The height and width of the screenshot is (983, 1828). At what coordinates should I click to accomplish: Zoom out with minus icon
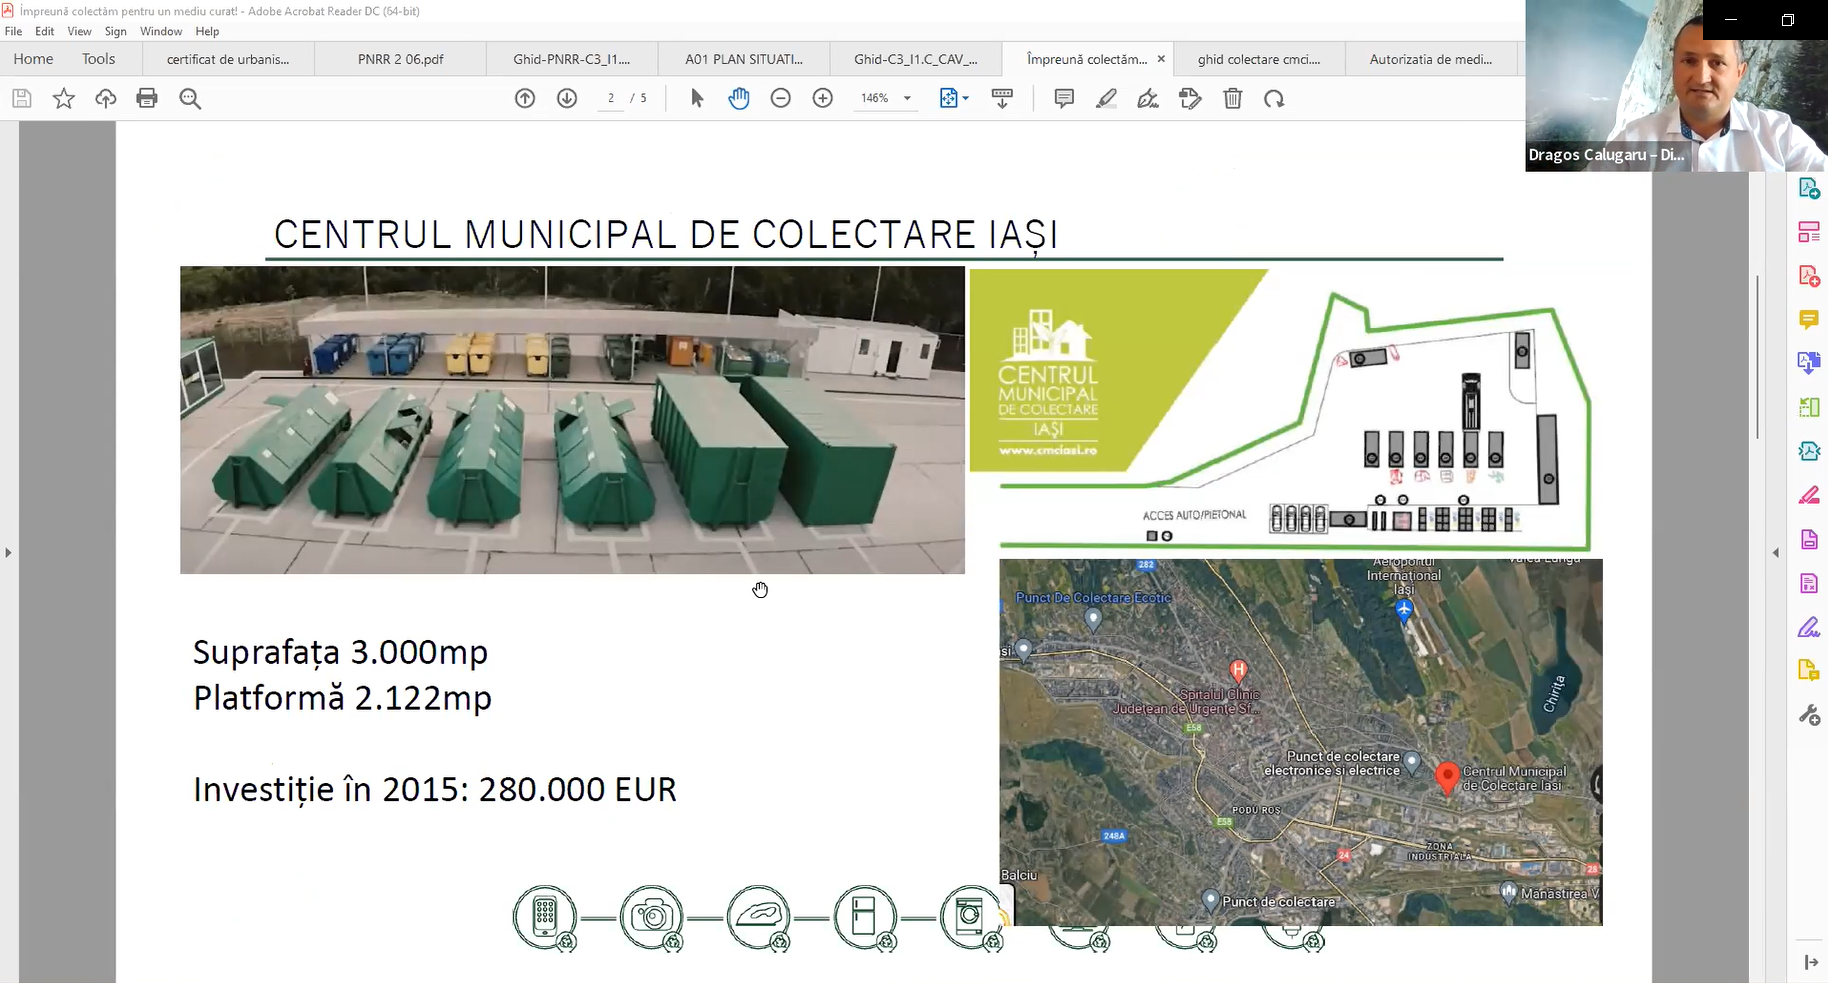coord(781,98)
